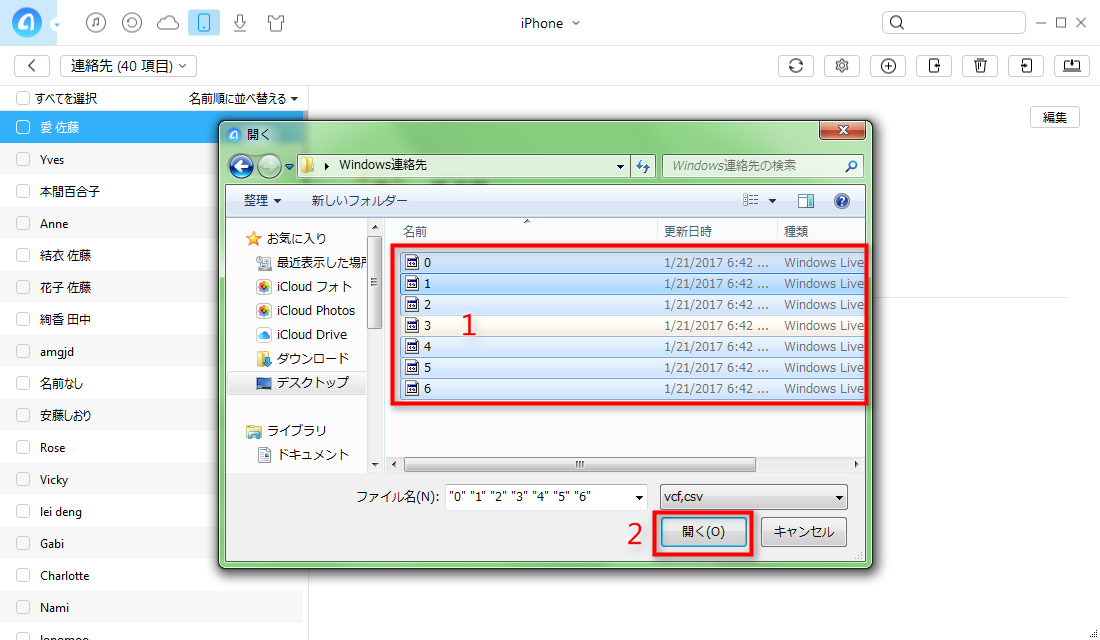
Task: Open the audio/music tab icon
Action: 96,22
